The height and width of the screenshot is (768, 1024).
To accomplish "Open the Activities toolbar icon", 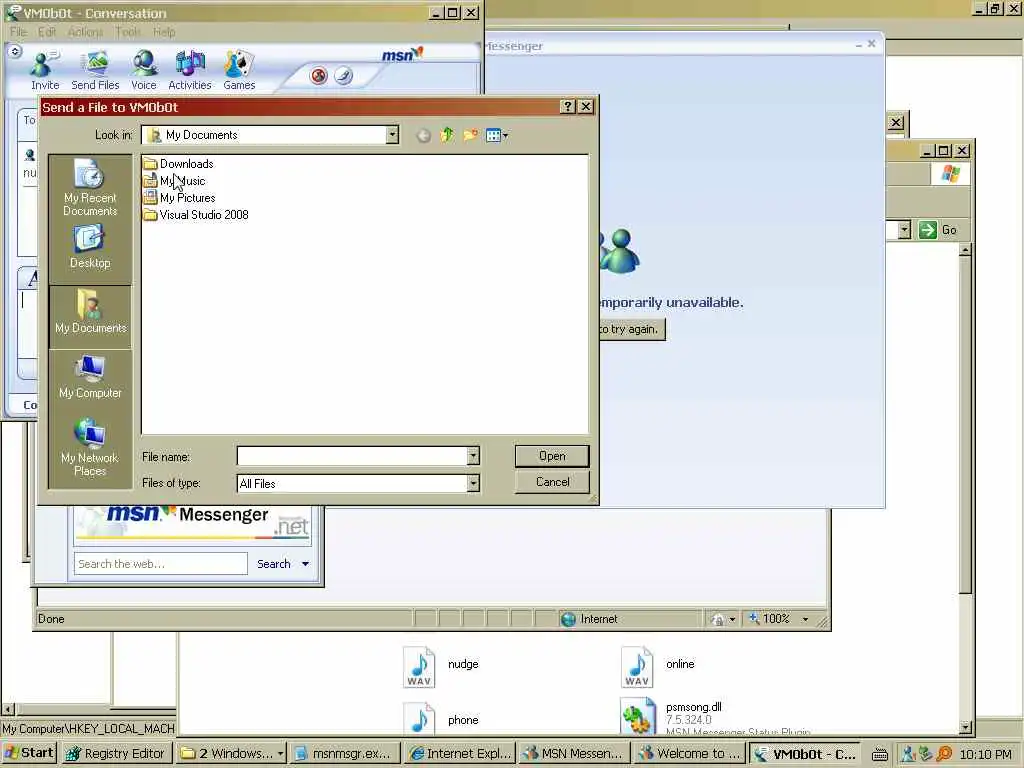I will (x=190, y=71).
